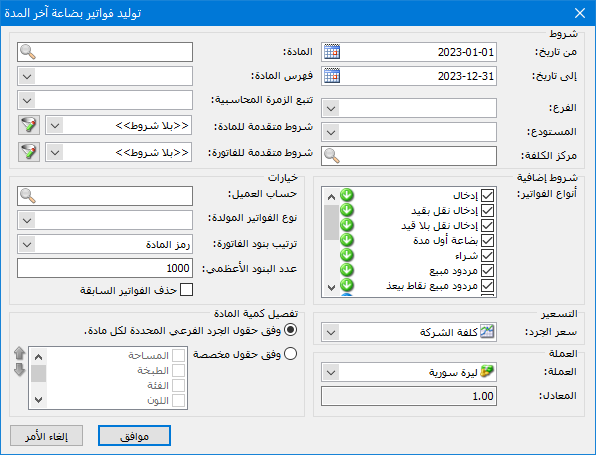
Task: Click move-up arrow beside custom fields list
Action: [x=19, y=354]
